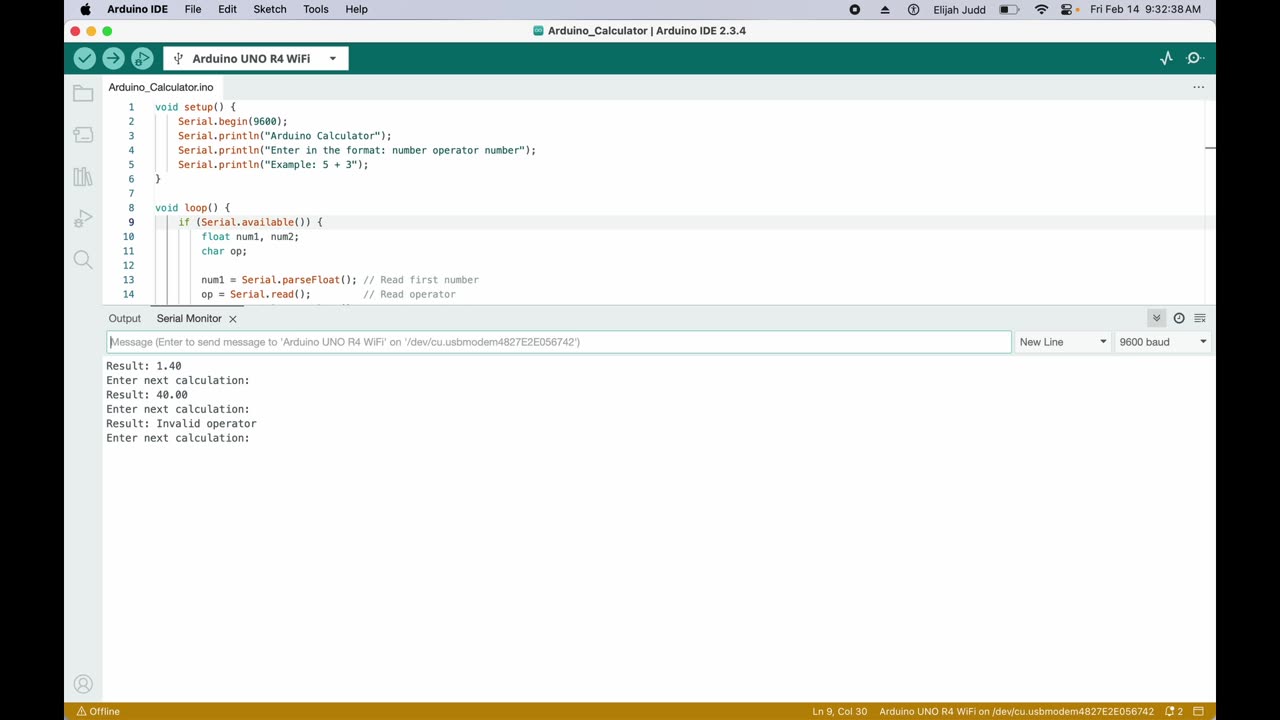Open the File menu
Screen dimensions: 1280x720
tap(193, 9)
